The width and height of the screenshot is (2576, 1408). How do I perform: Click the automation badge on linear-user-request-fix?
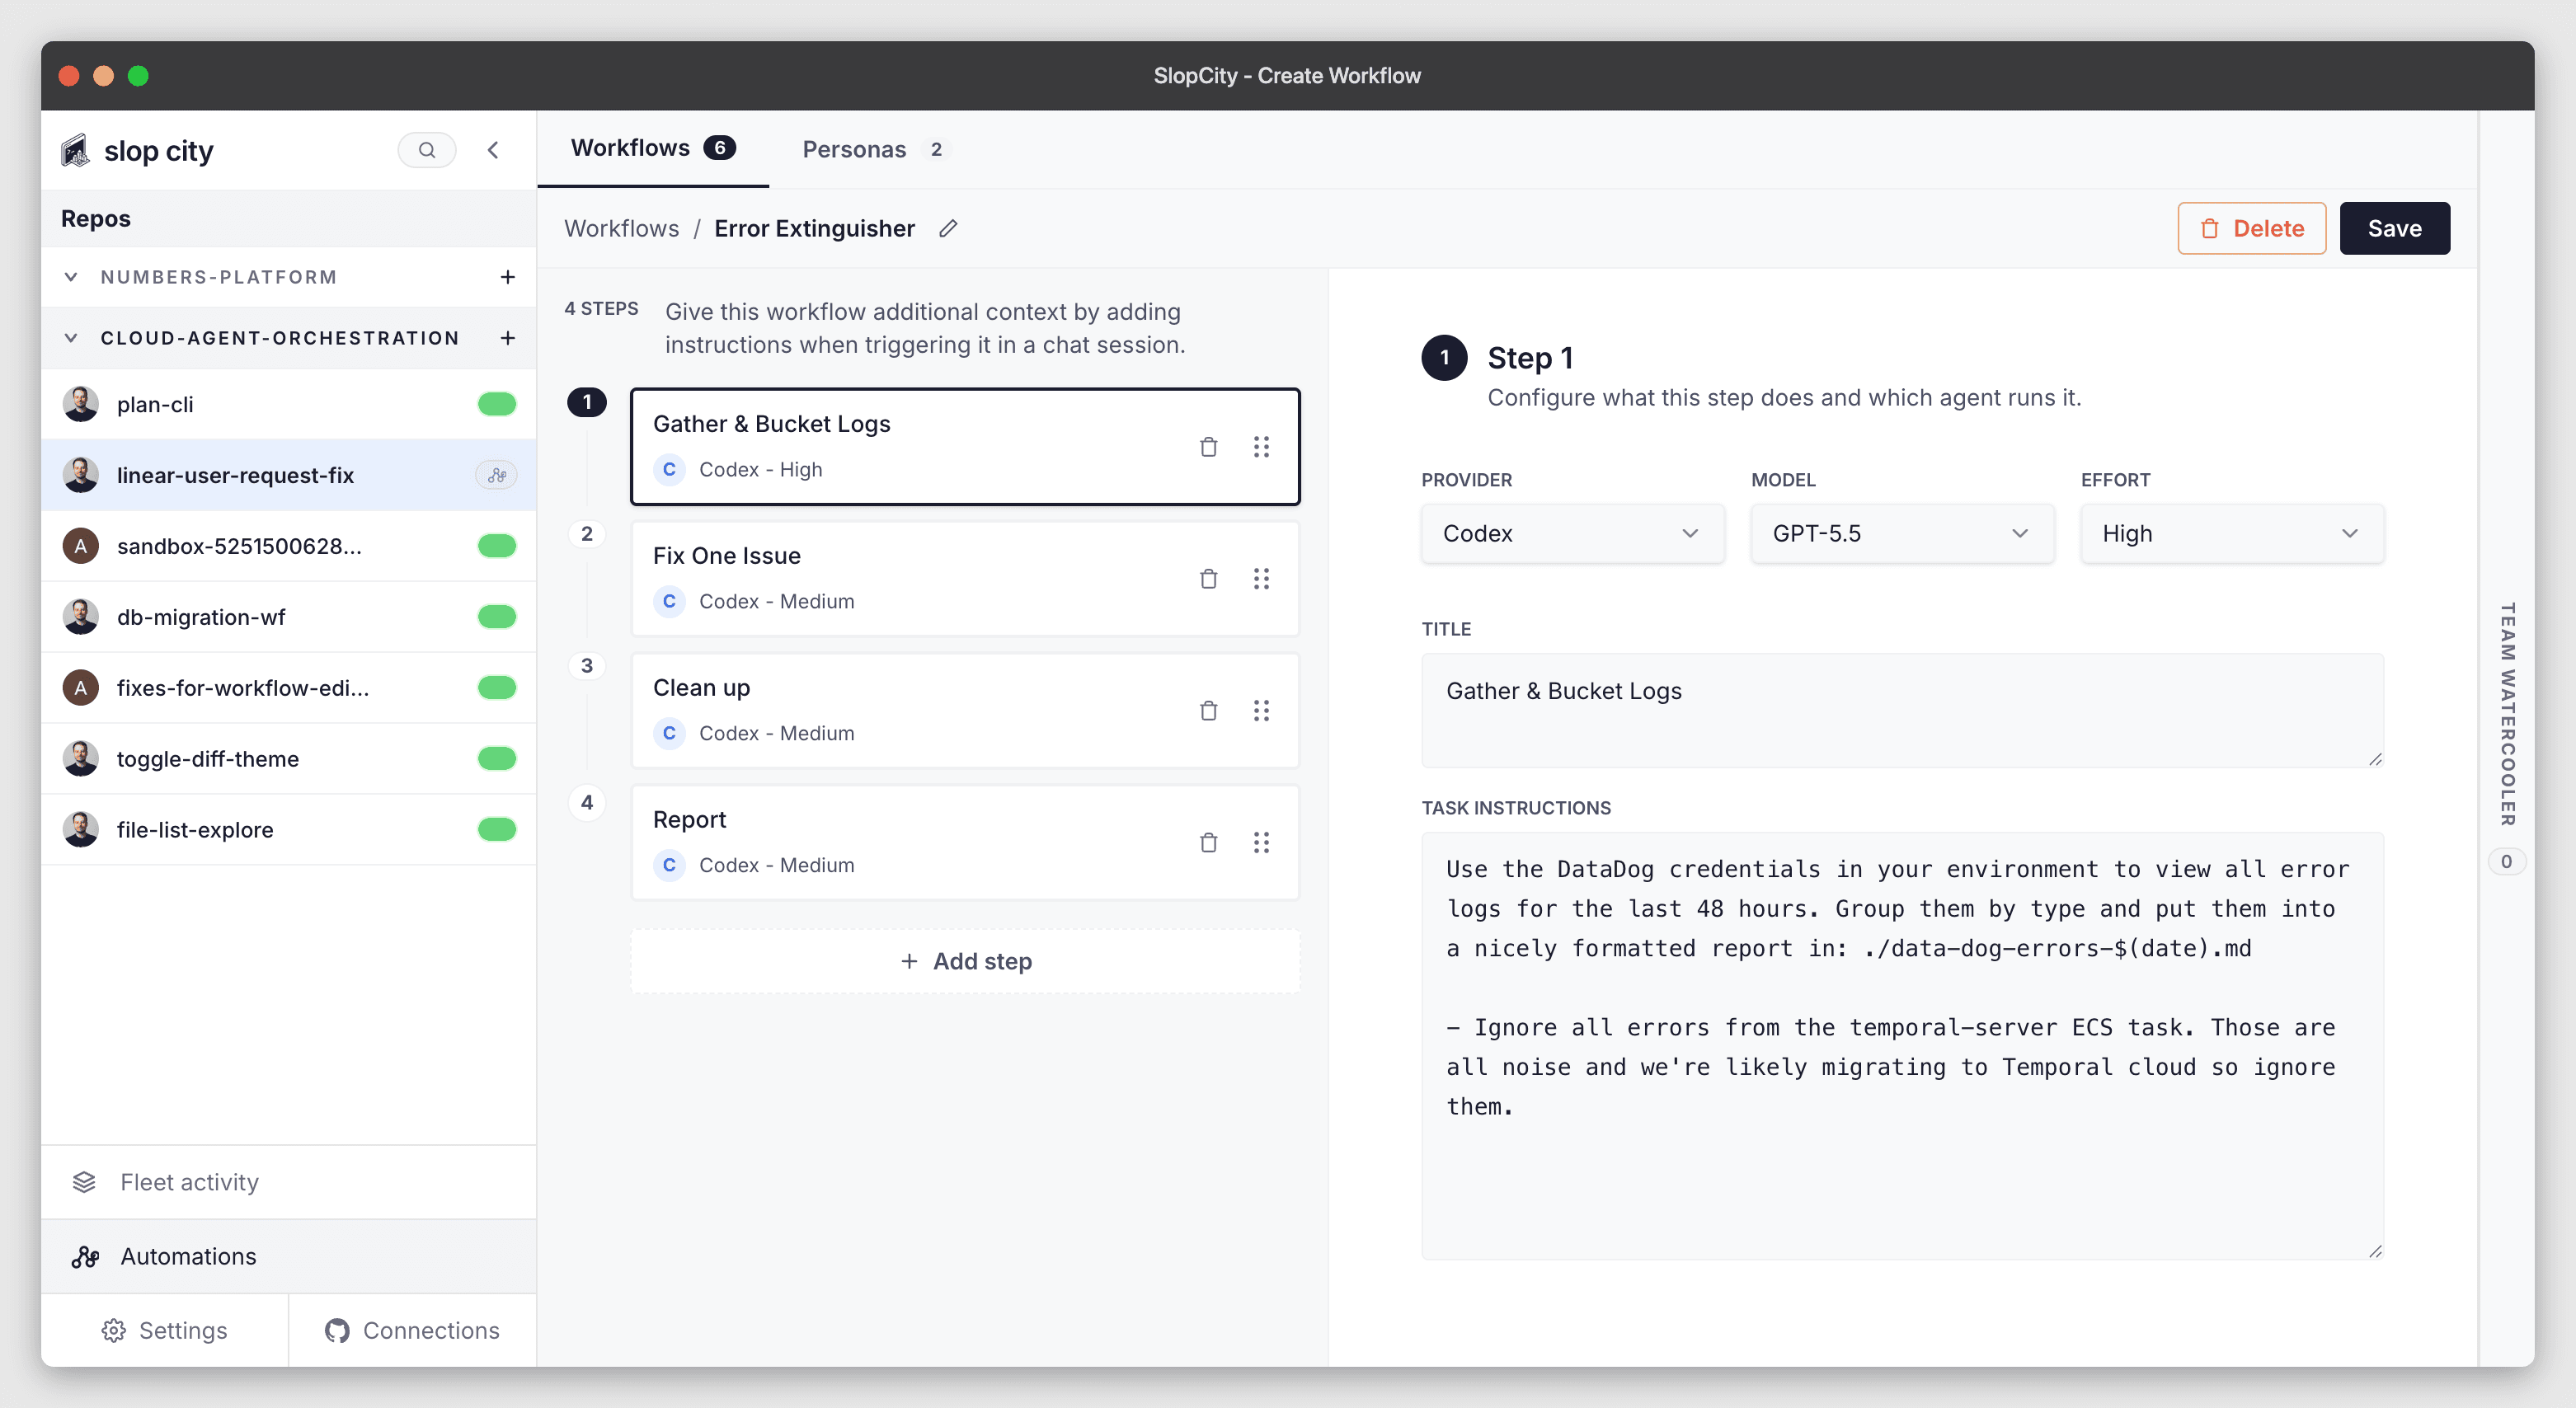point(496,475)
